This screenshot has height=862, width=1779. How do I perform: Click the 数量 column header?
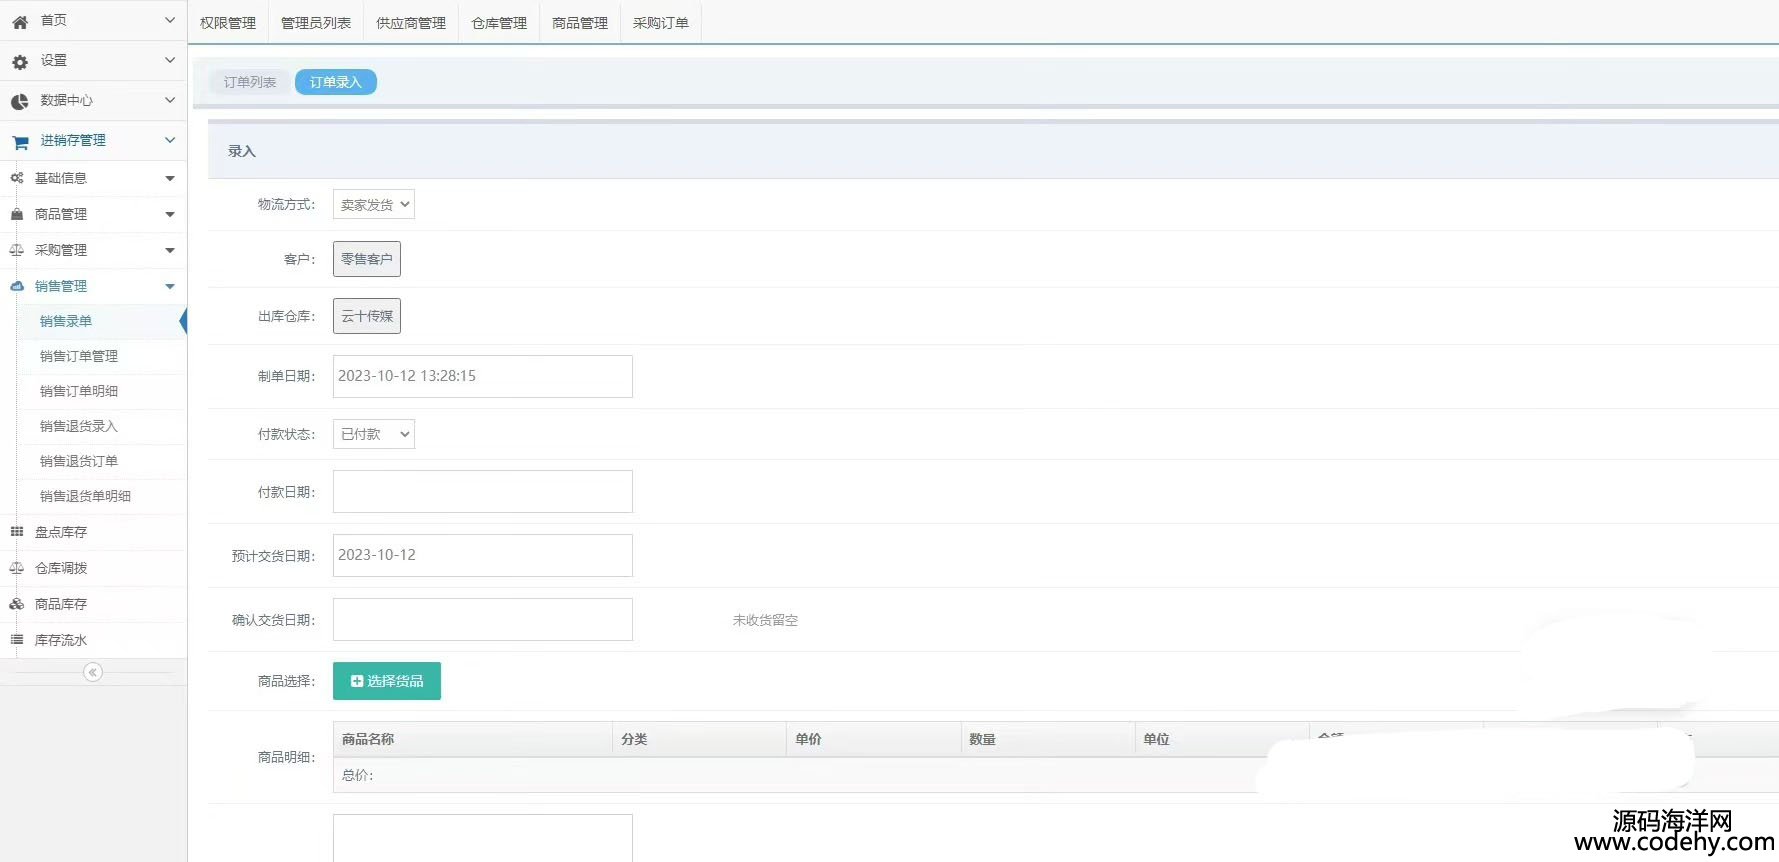(1047, 739)
